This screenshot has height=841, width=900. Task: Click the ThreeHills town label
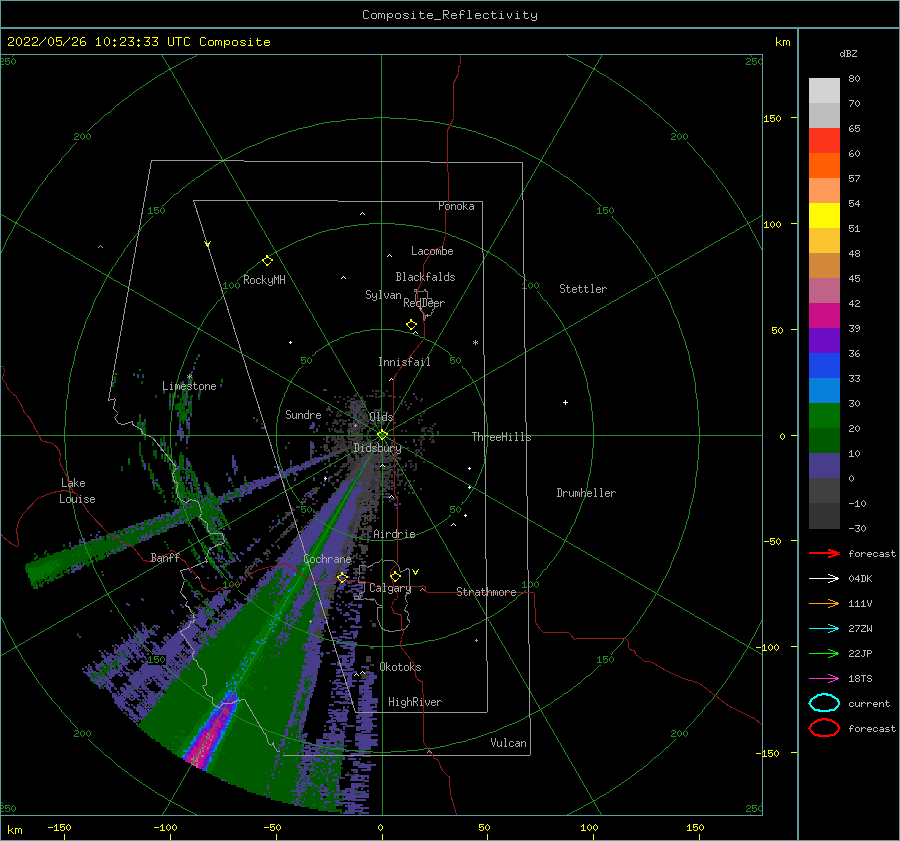click(501, 437)
